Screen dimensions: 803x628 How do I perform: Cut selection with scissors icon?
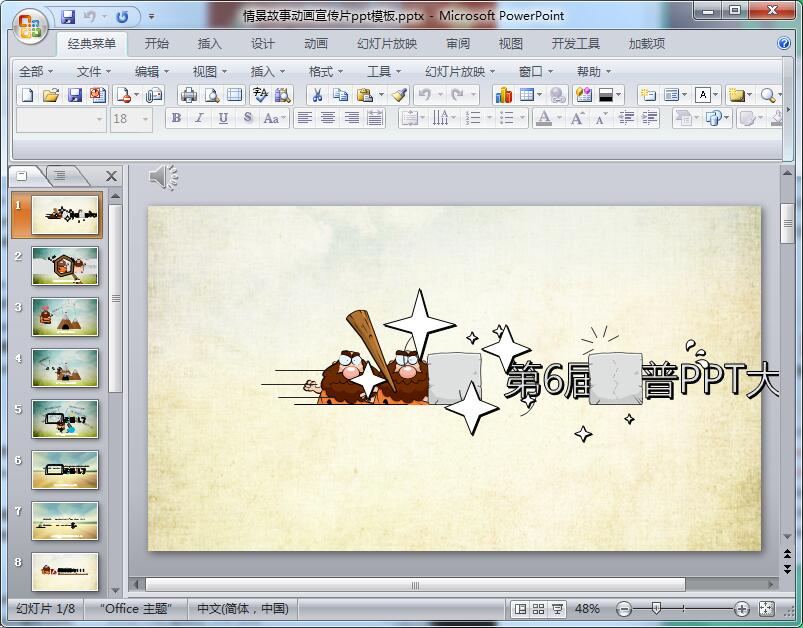point(317,95)
